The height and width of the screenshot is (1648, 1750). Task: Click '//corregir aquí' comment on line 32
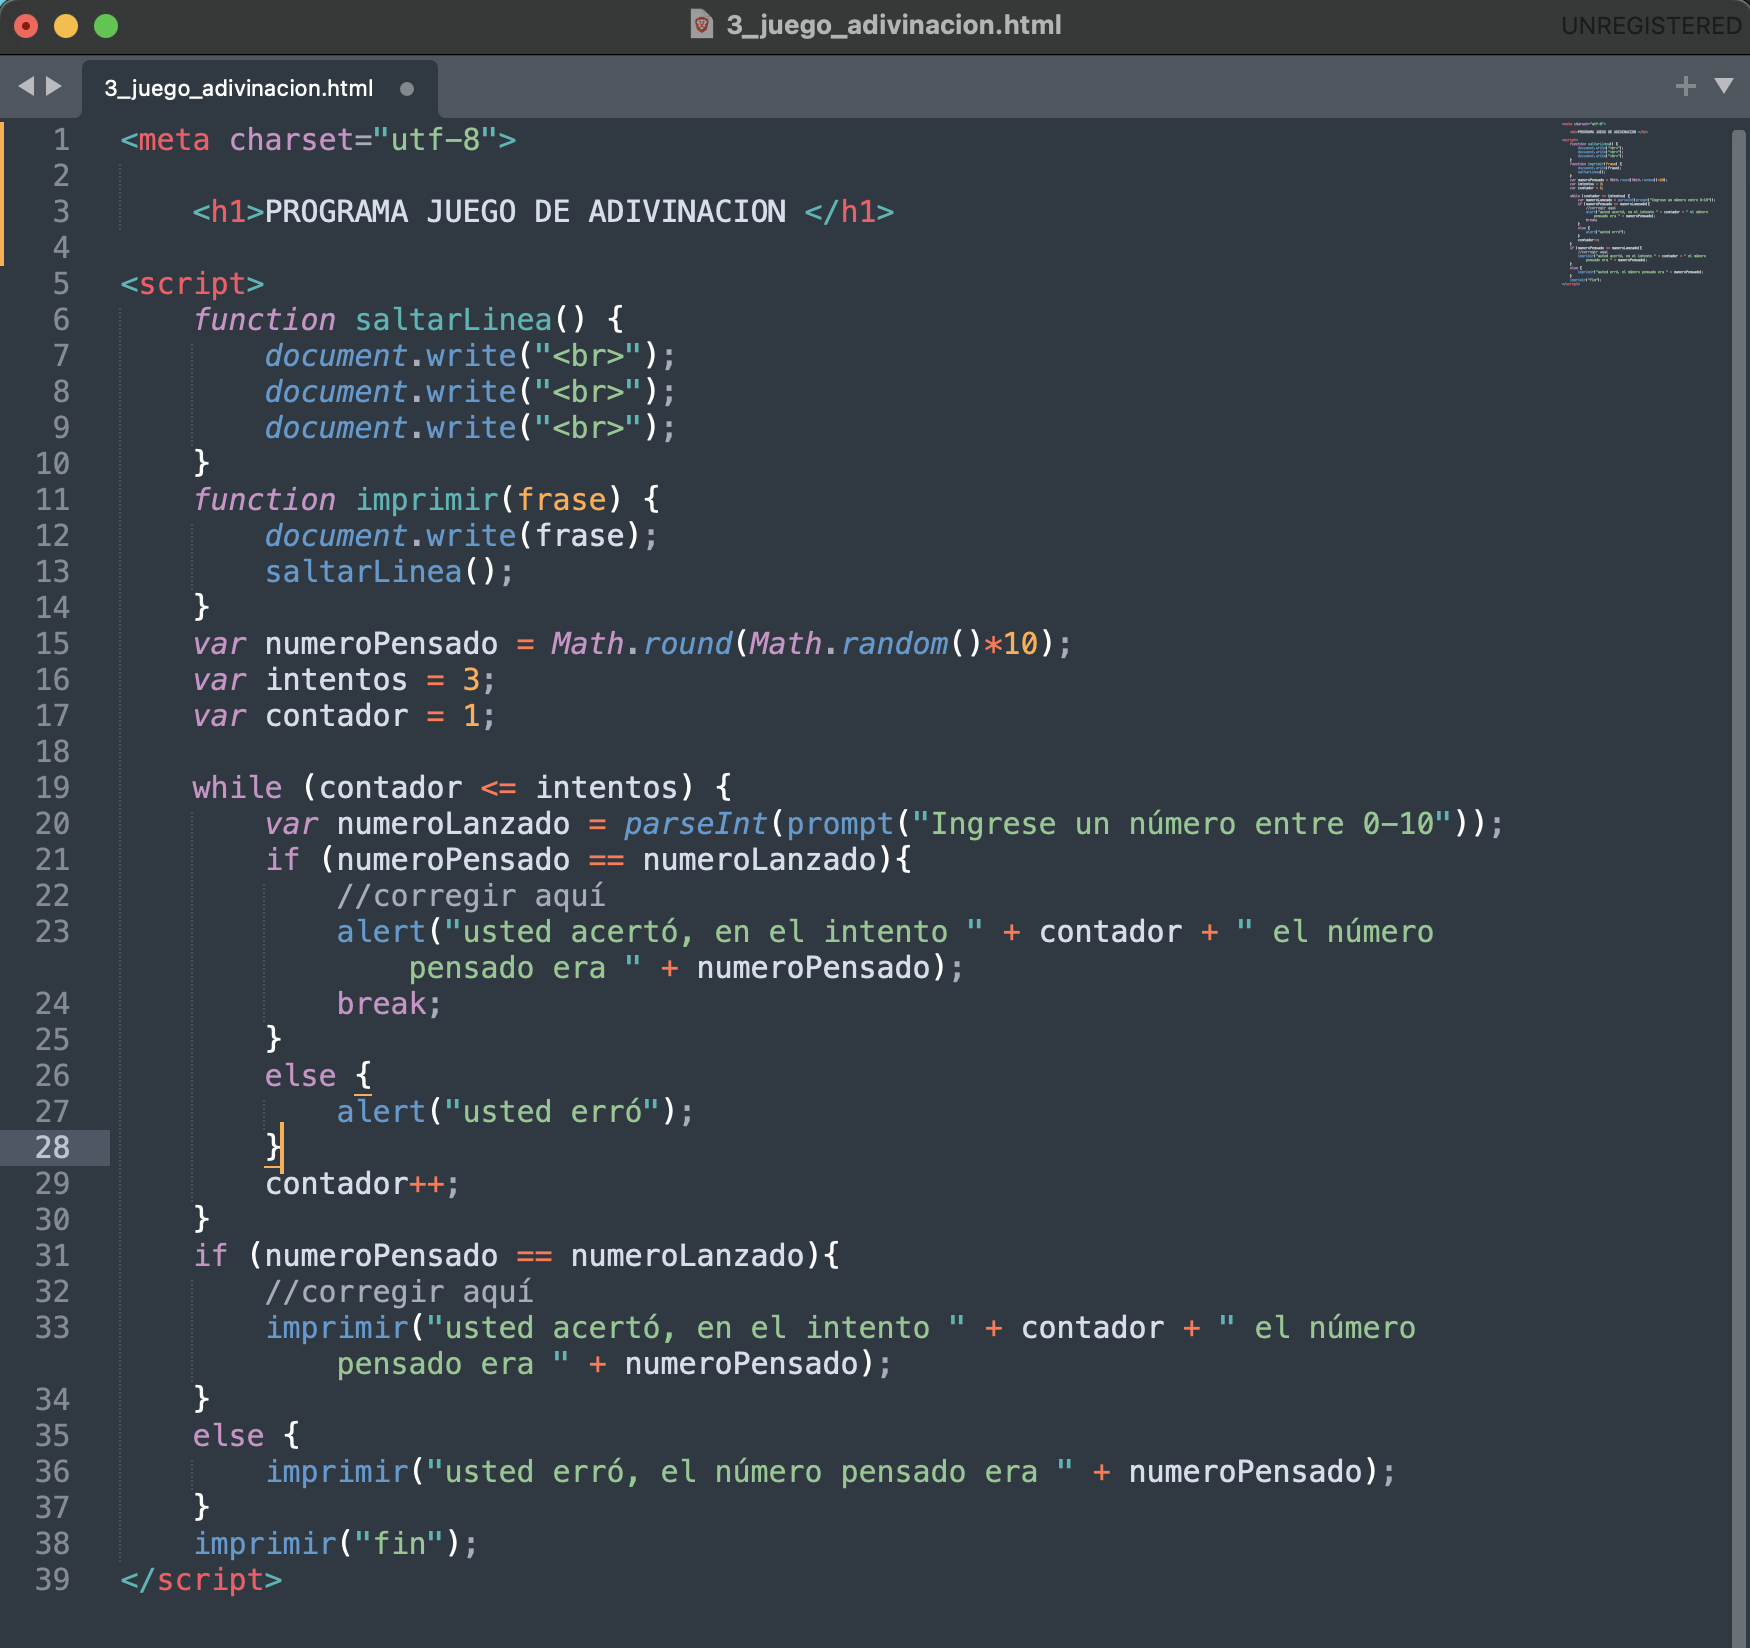398,1292
